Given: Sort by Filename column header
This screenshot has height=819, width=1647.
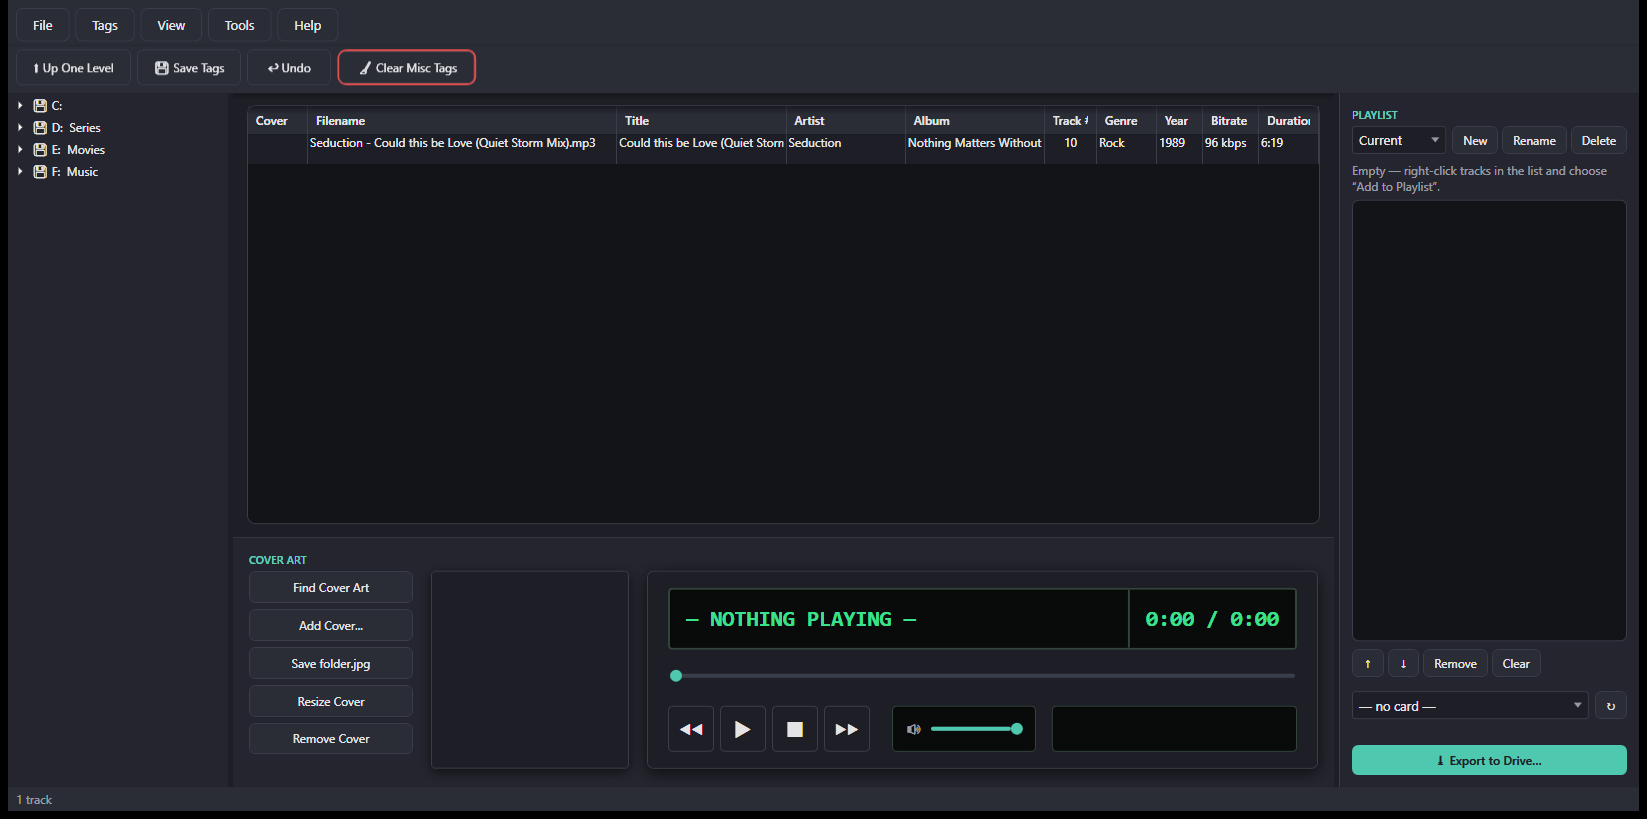Looking at the screenshot, I should [x=461, y=121].
